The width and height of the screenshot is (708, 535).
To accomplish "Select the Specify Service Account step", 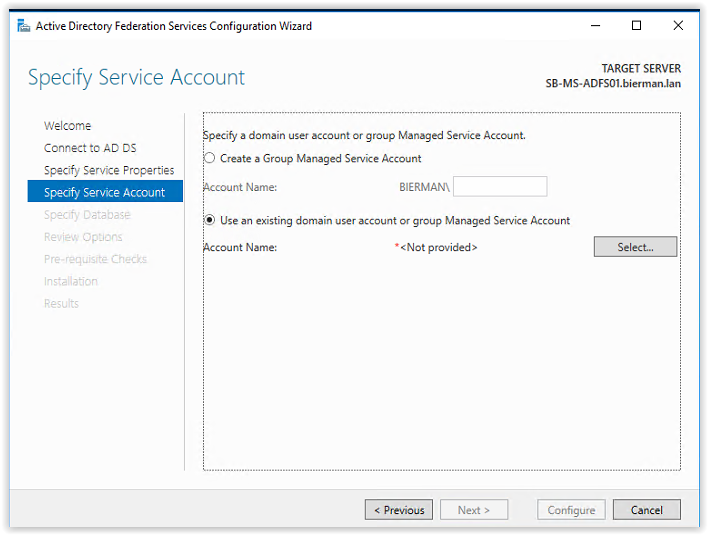I will pos(105,191).
